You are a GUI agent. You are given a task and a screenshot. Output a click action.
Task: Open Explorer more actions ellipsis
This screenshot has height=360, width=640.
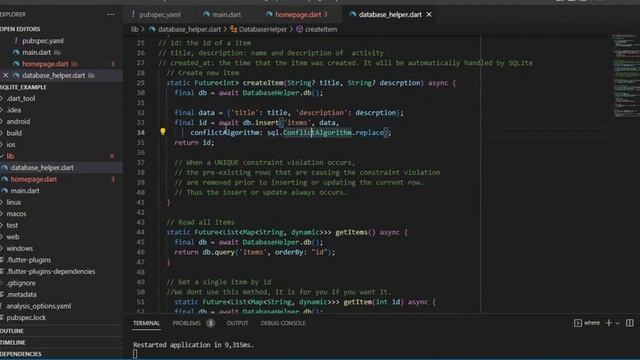coord(111,14)
